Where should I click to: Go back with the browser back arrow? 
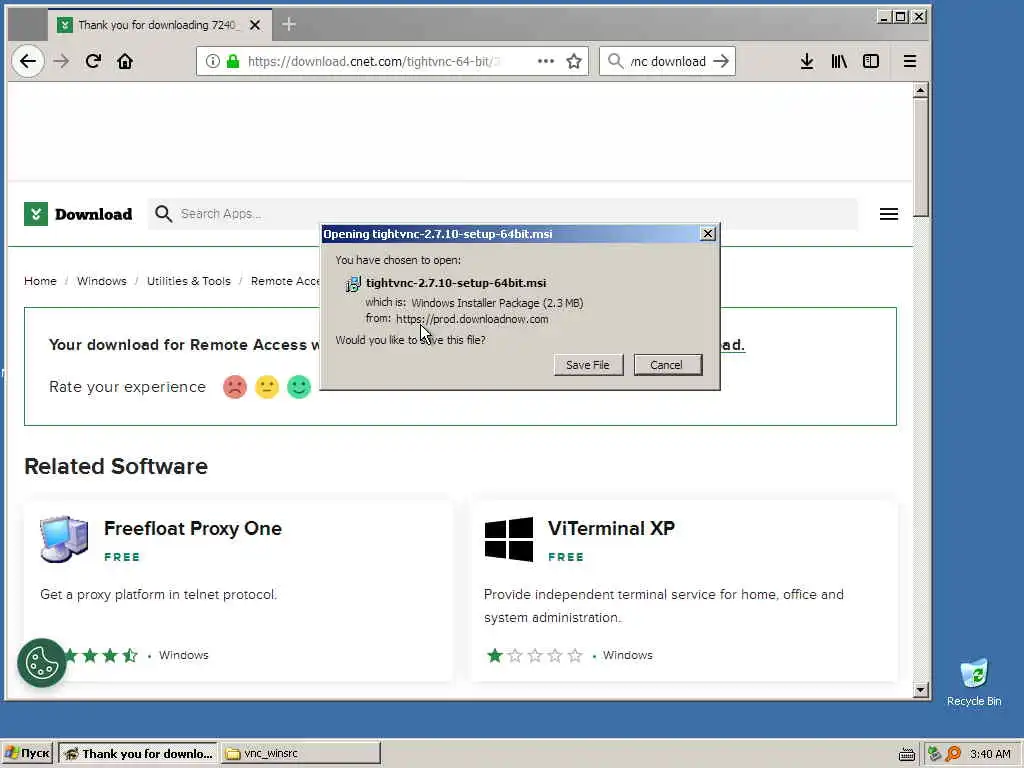(x=27, y=61)
